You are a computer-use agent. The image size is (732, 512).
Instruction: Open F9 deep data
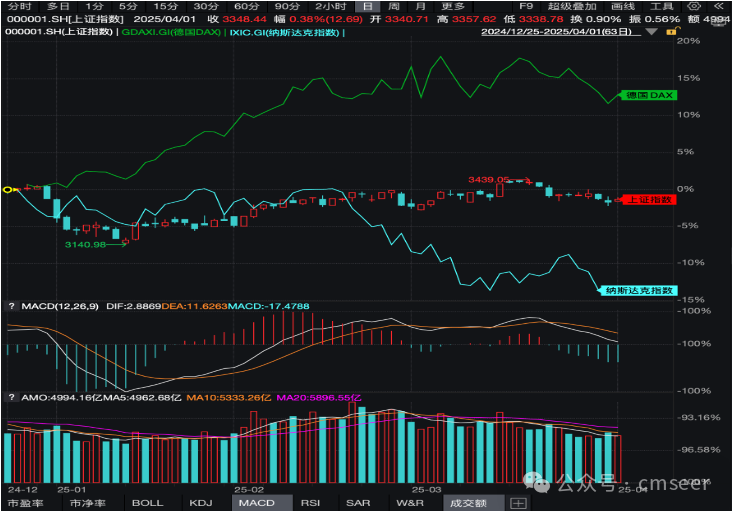(x=526, y=6)
